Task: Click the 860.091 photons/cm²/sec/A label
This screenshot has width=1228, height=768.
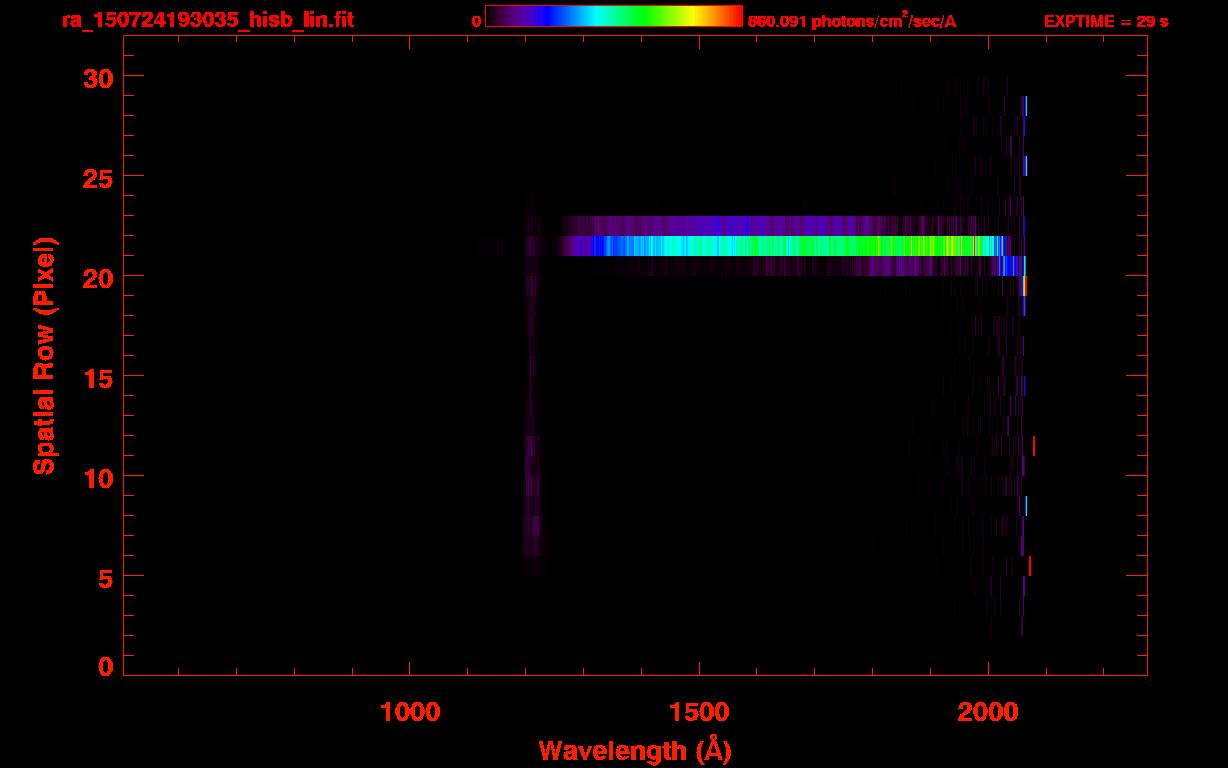Action: [x=852, y=21]
